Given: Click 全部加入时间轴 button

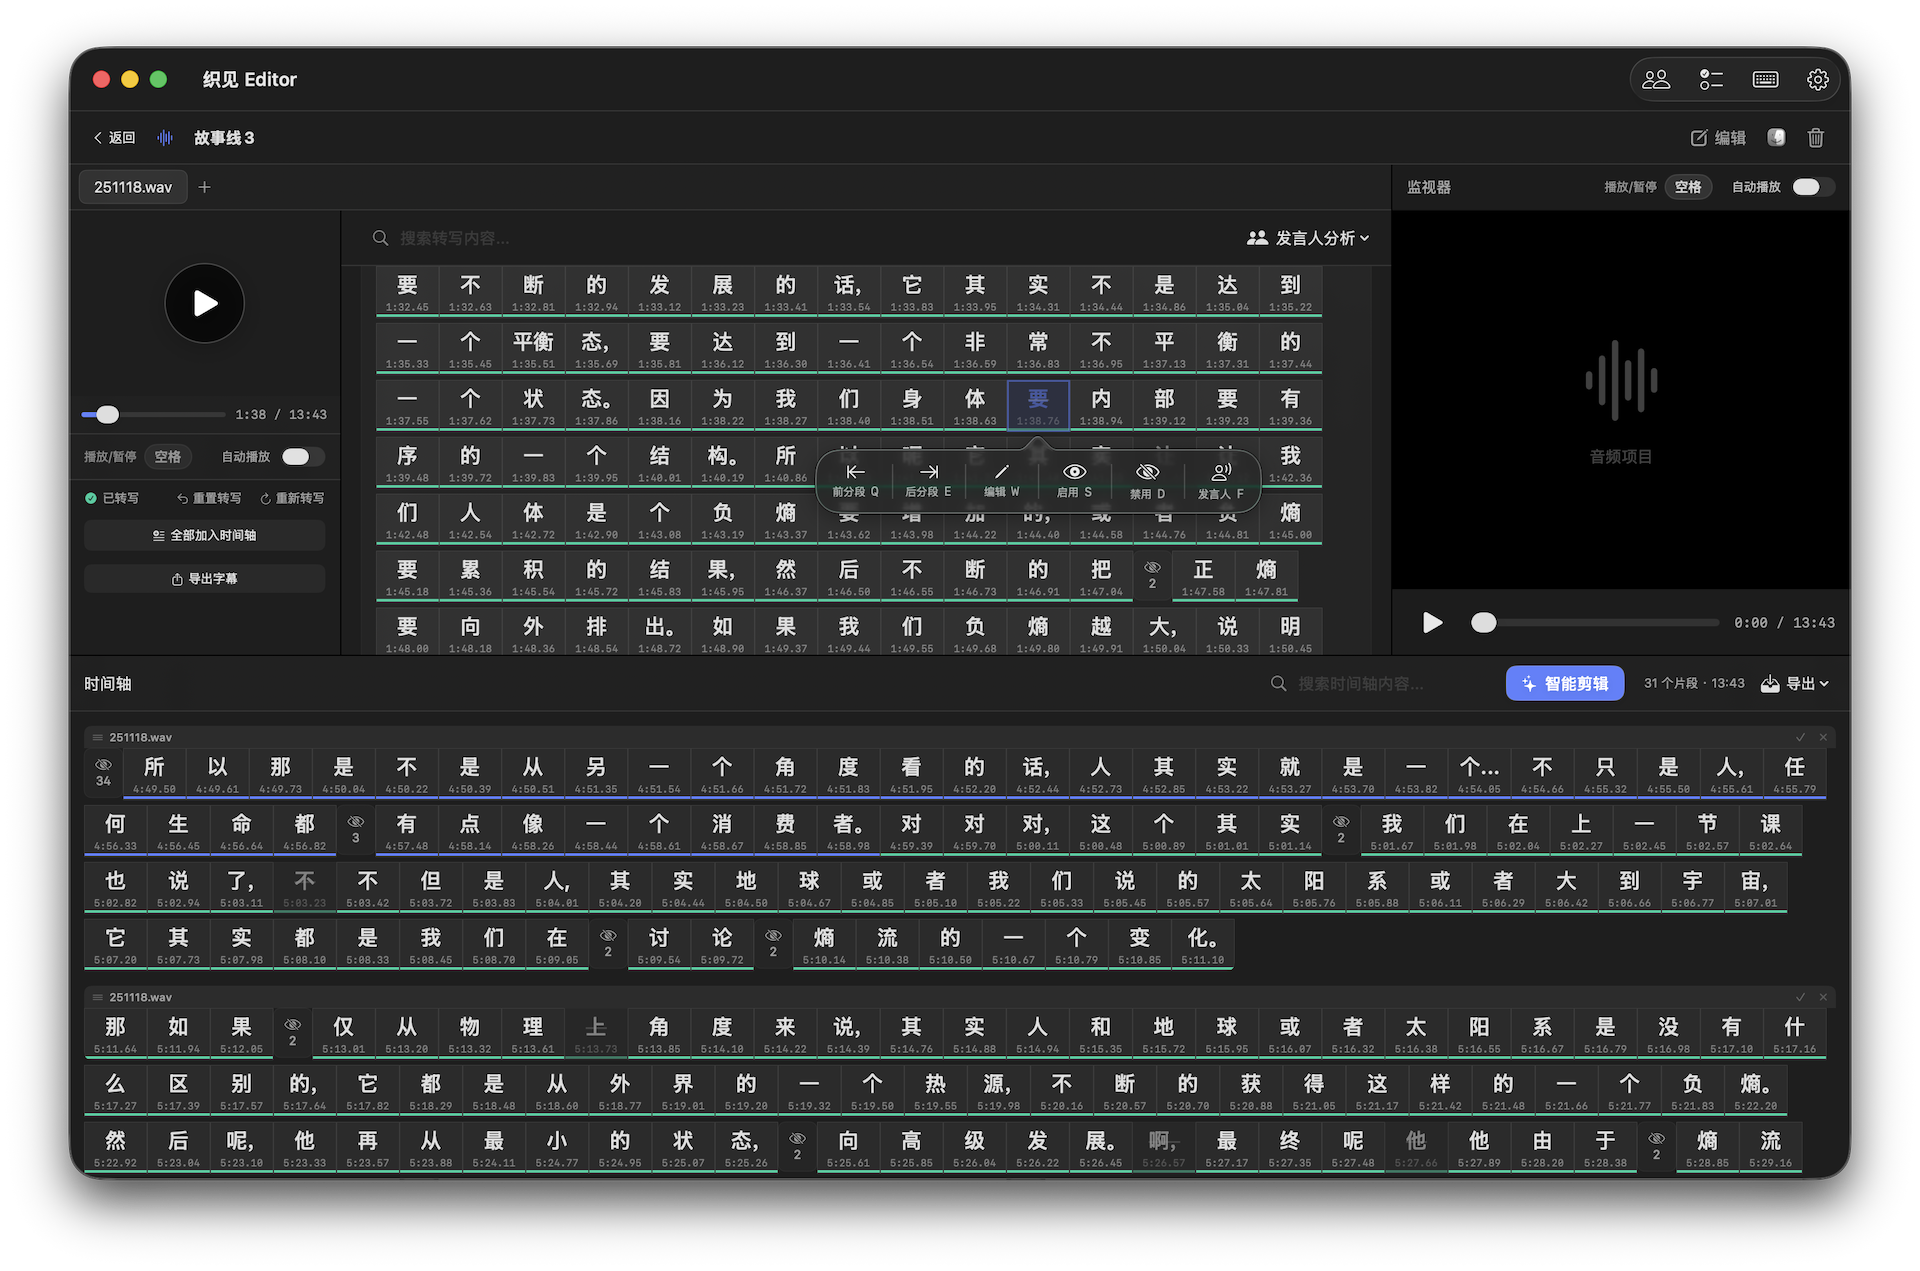Looking at the screenshot, I should 204,536.
